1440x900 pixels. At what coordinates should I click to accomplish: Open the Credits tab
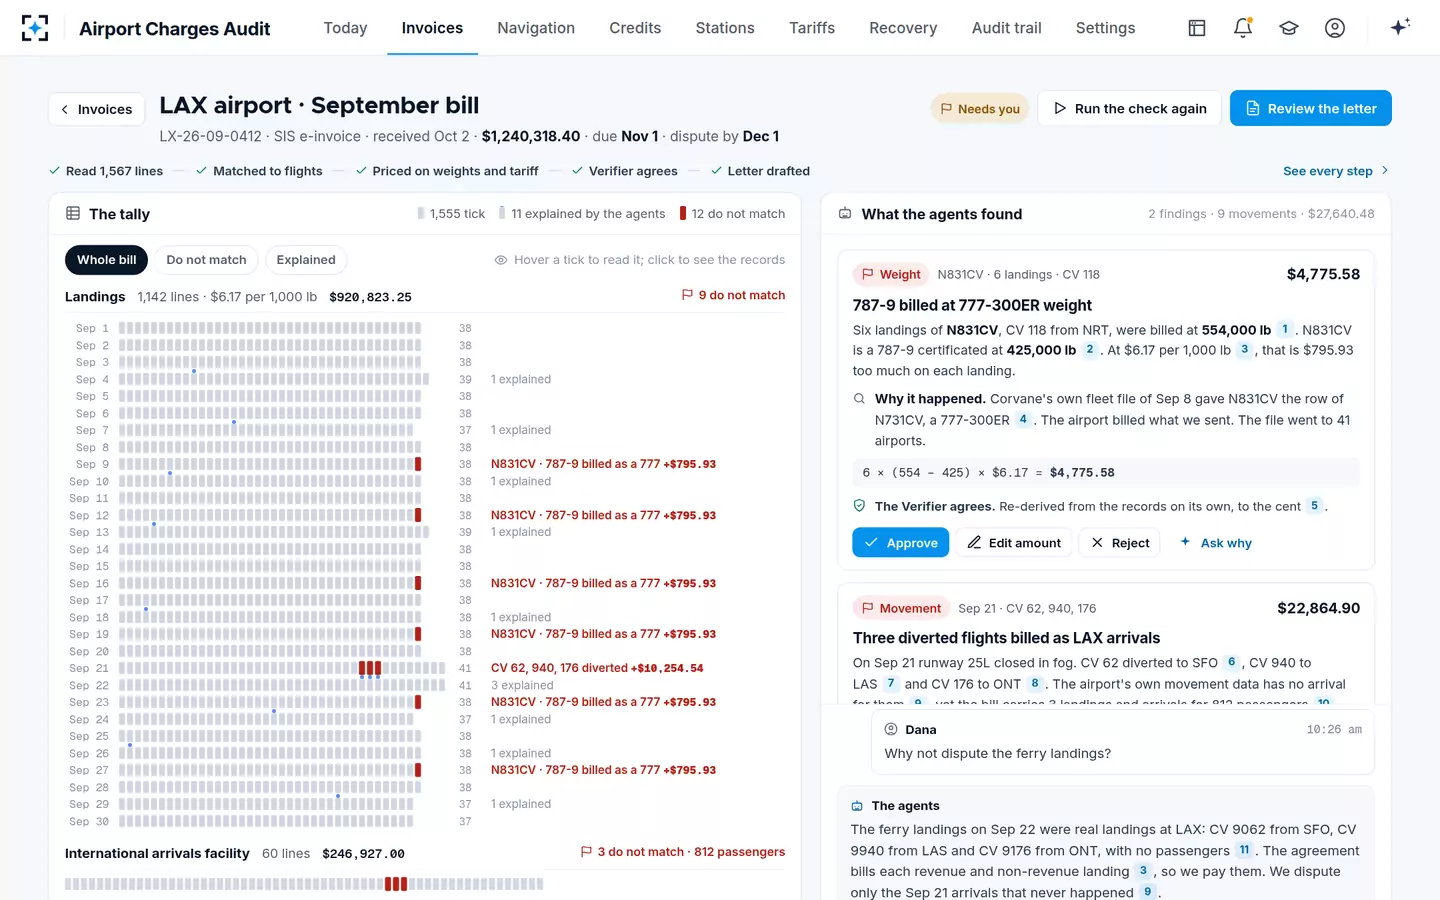[635, 28]
